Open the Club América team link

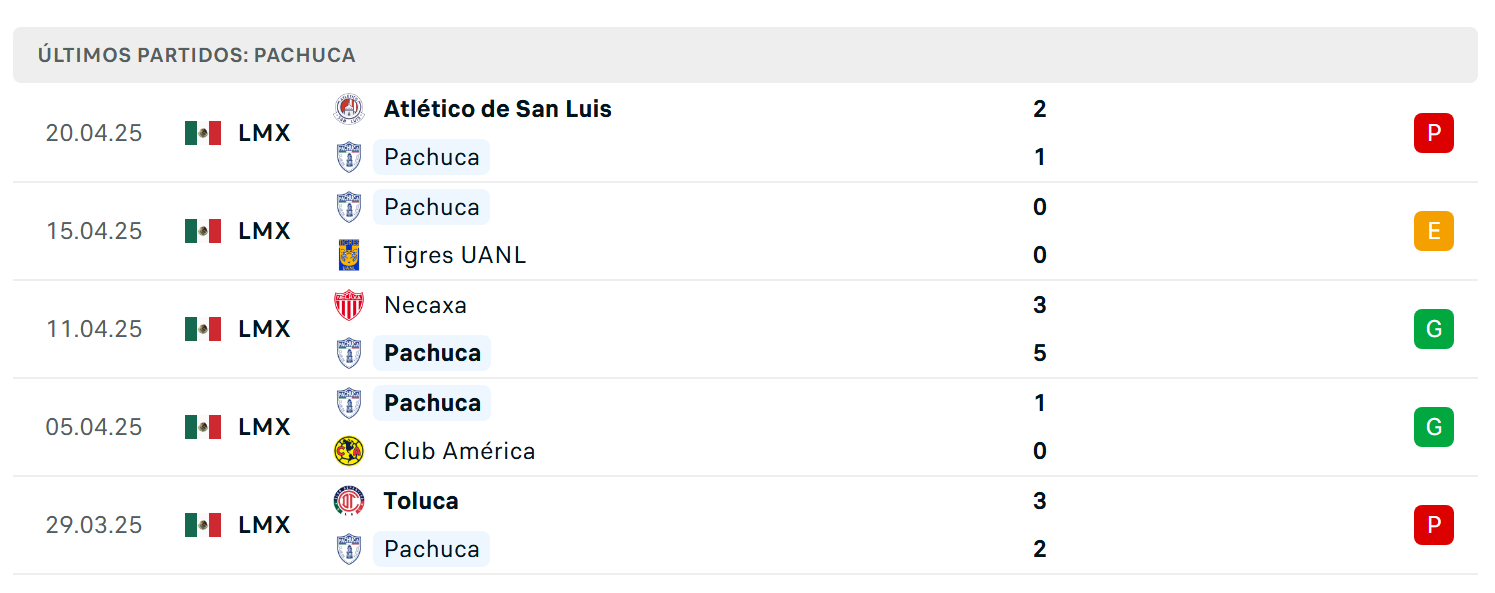tap(460, 451)
